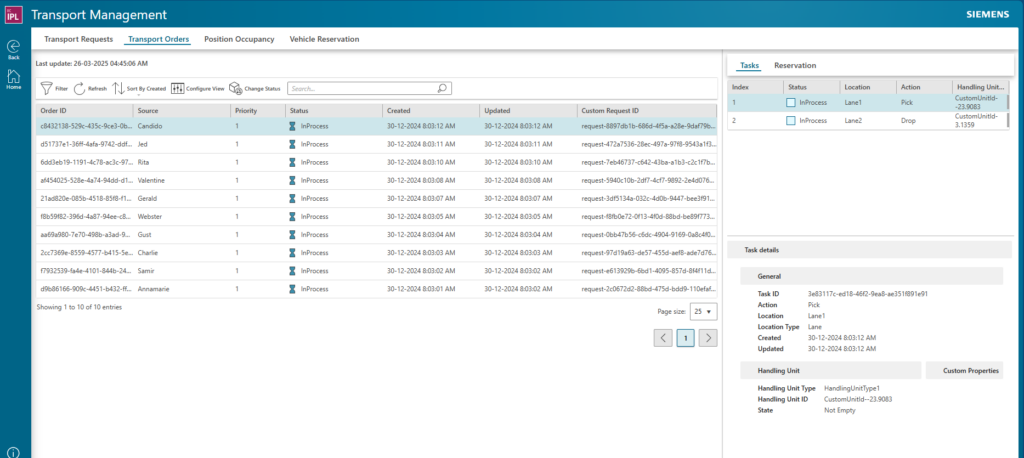Click inside the Search input field
Screen dimensions: 1024x458
point(362,88)
